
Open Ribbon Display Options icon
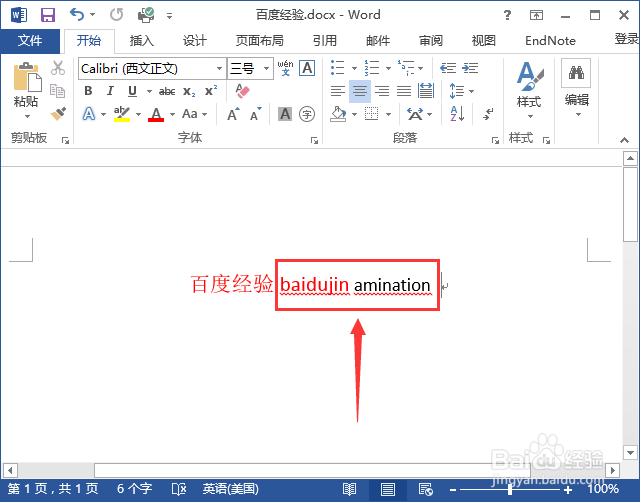coord(536,15)
